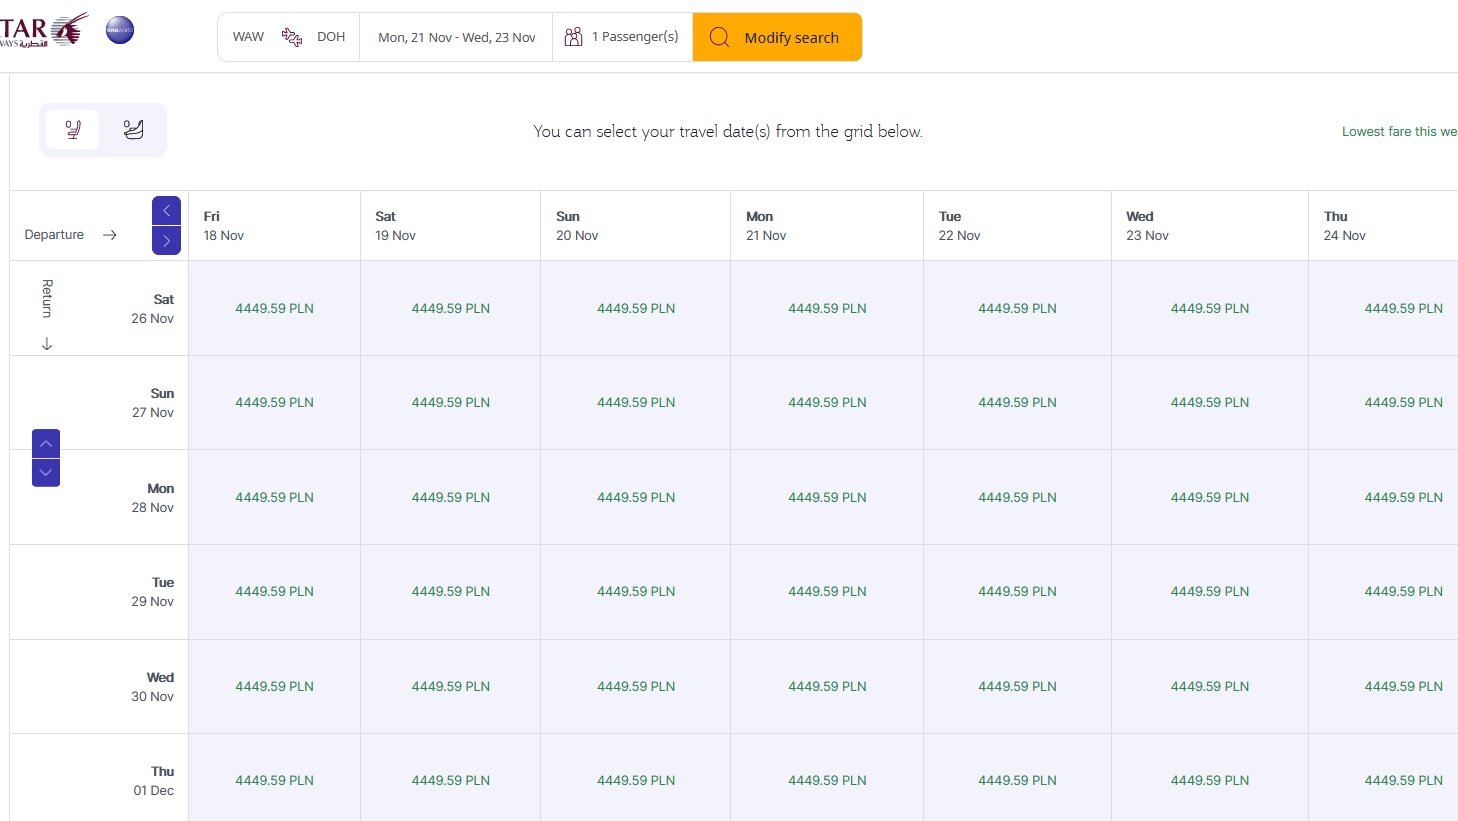Pick fare for Sat 19 Nov departing, Sat 26 Nov returning

[450, 308]
